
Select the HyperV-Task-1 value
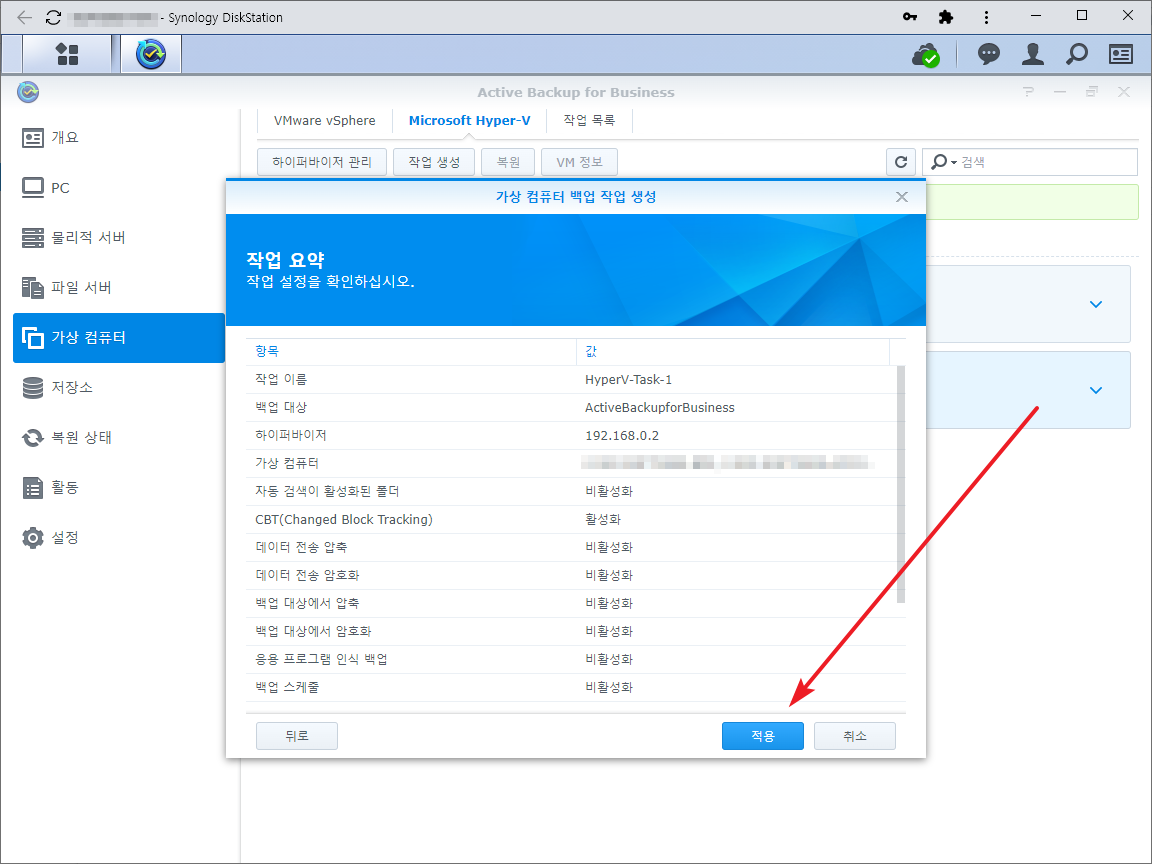[628, 380]
